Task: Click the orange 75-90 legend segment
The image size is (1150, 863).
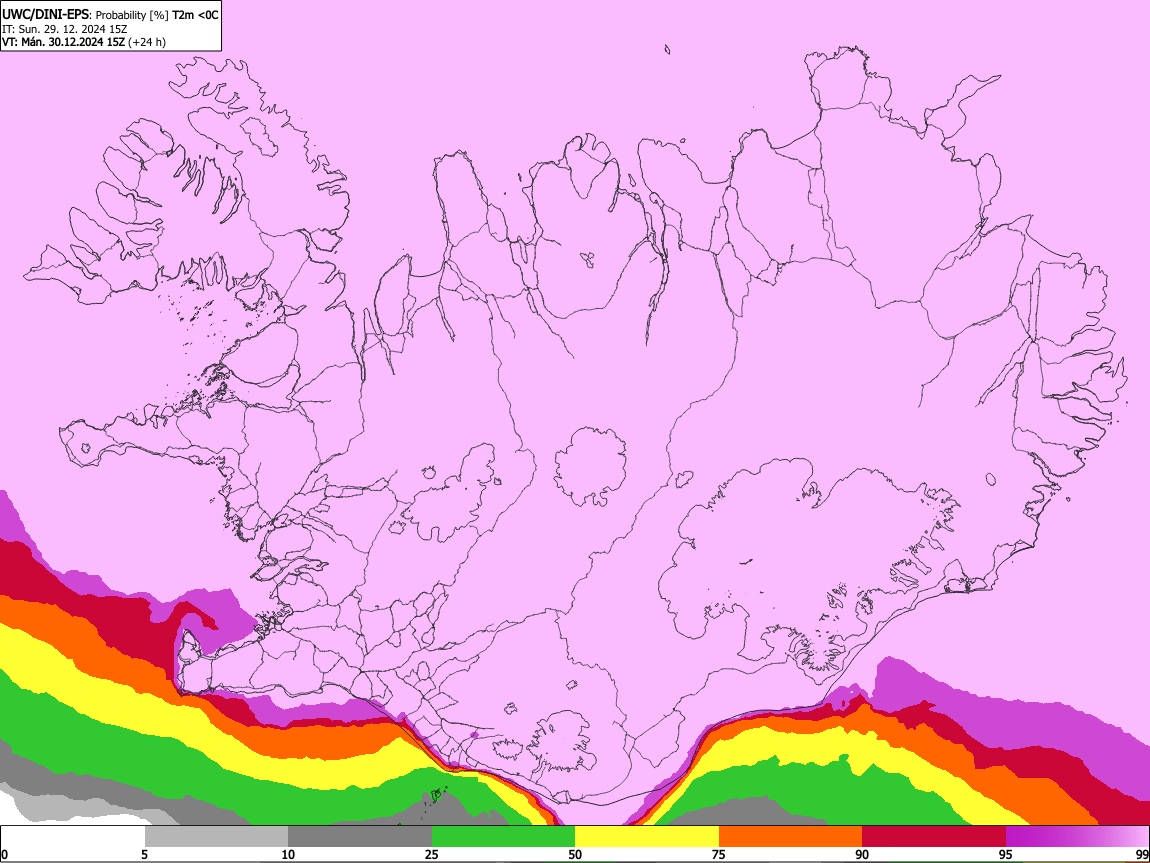Action: click(x=791, y=836)
